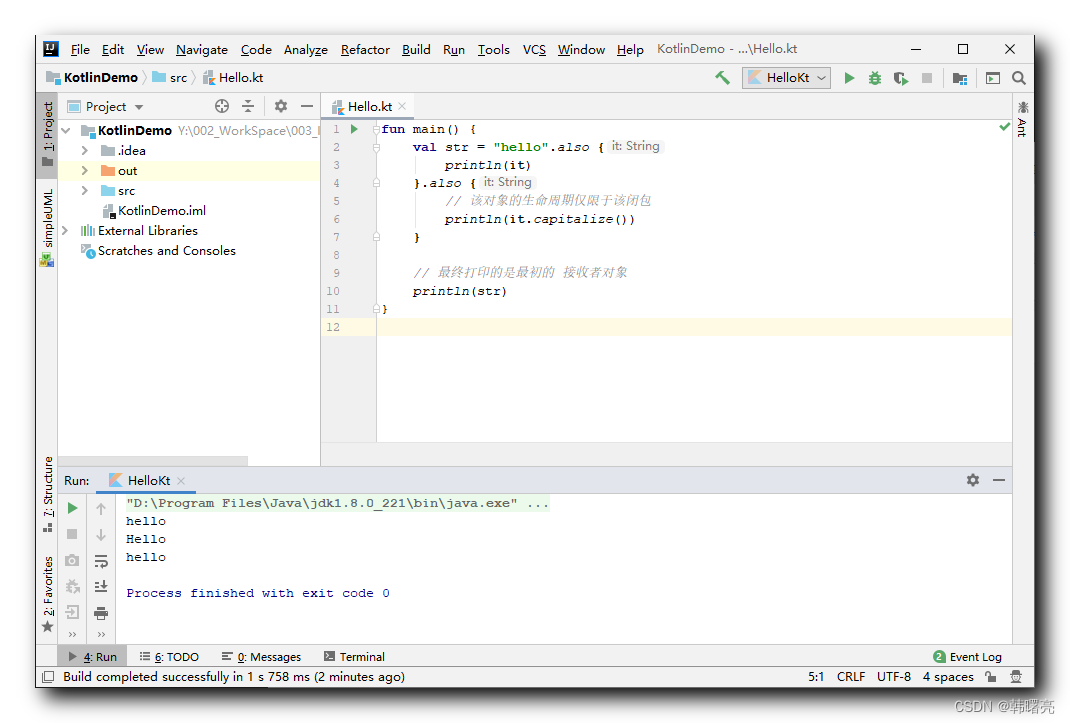Image resolution: width=1070 pixels, height=723 pixels.
Task: Start debugging with the bug icon
Action: (x=874, y=78)
